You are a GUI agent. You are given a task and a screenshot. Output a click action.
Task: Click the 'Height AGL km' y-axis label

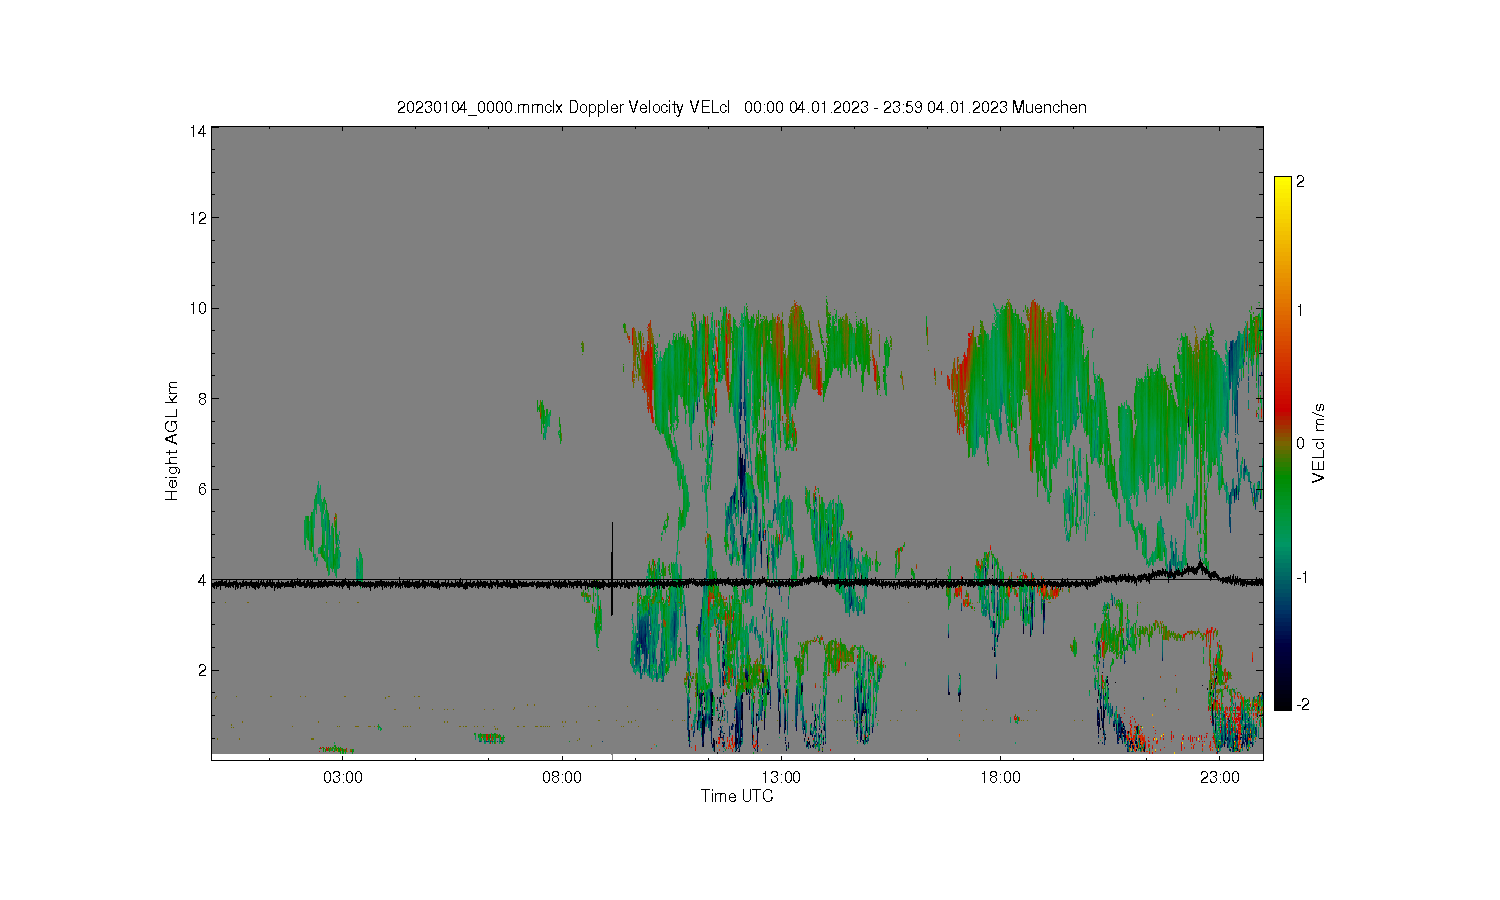pyautogui.click(x=172, y=441)
